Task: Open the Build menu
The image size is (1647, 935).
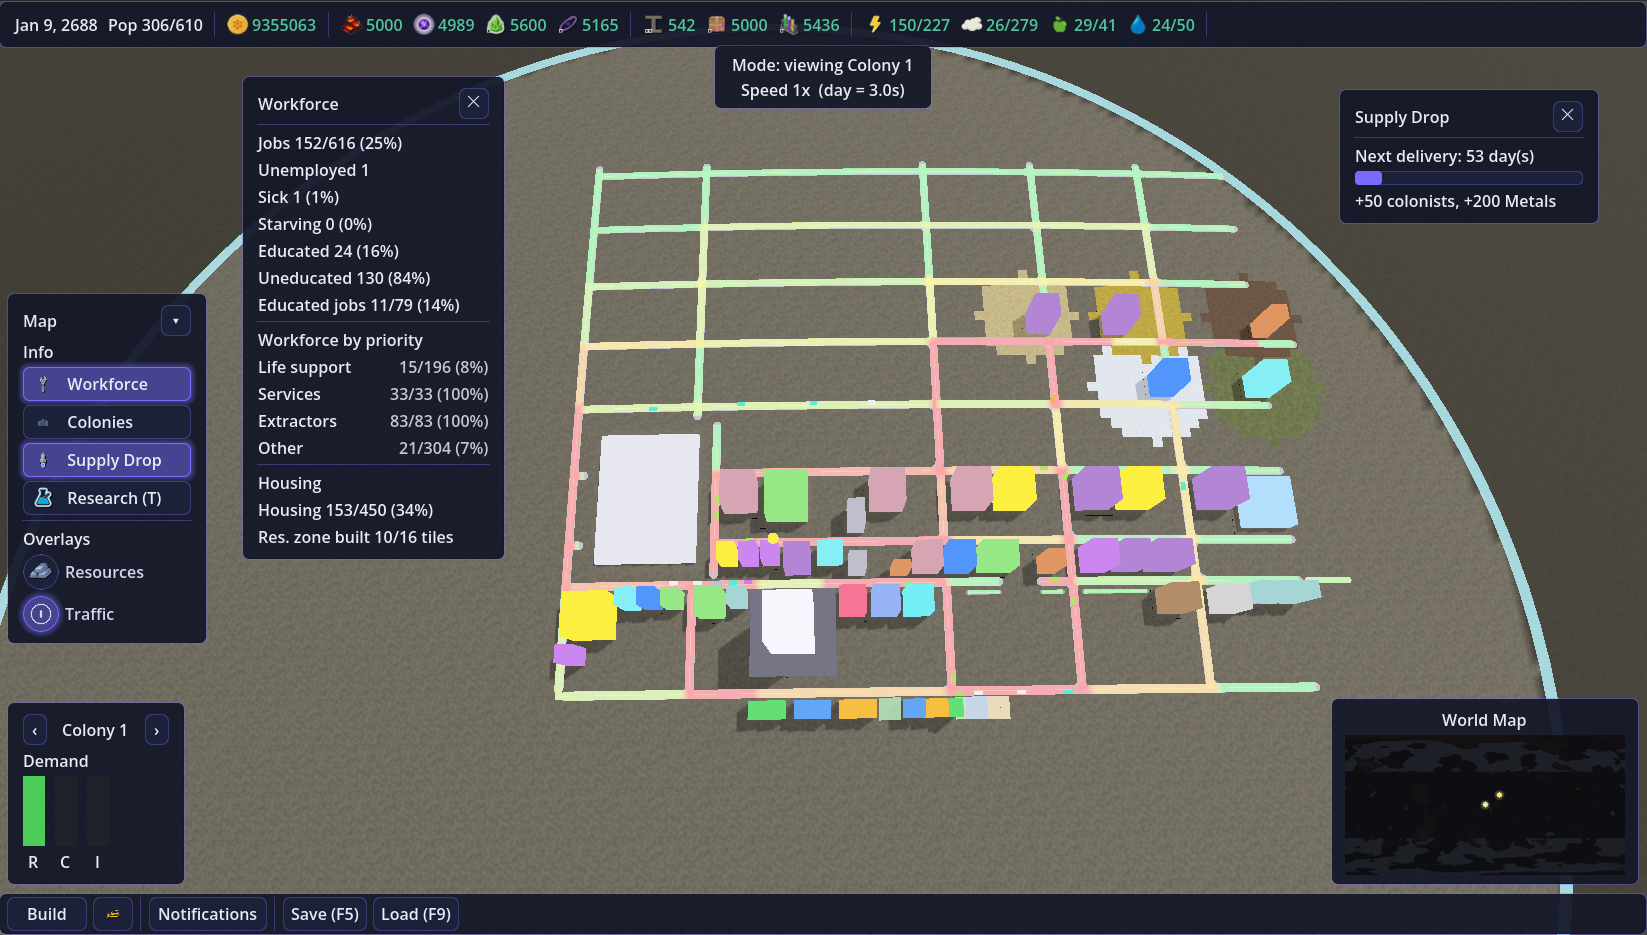Action: 47,914
